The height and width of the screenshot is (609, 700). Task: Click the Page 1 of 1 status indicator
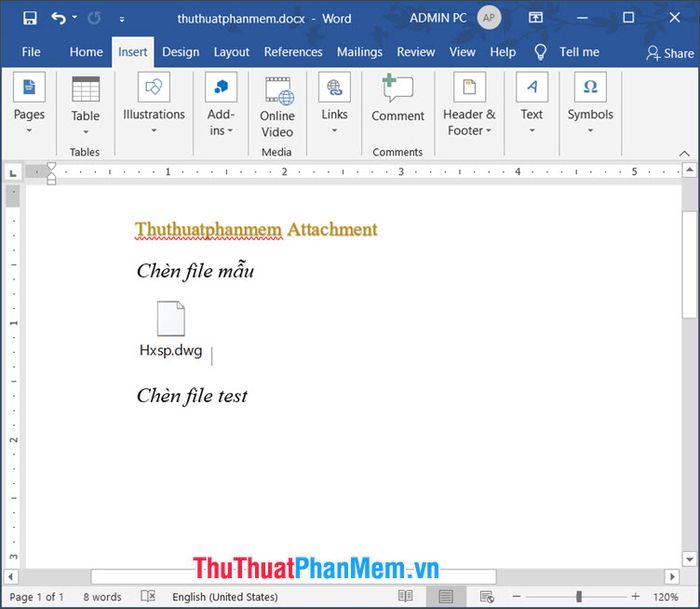(37, 597)
